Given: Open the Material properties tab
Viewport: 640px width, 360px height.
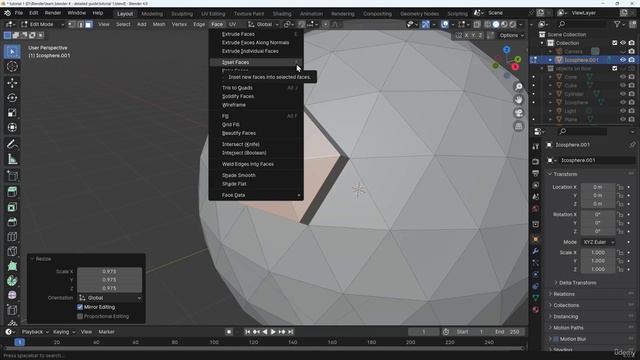Looking at the screenshot, I should tap(536, 309).
